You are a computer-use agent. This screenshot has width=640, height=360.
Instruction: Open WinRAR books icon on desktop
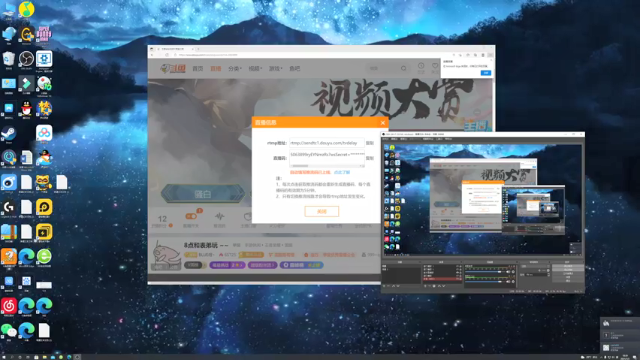tap(9, 232)
